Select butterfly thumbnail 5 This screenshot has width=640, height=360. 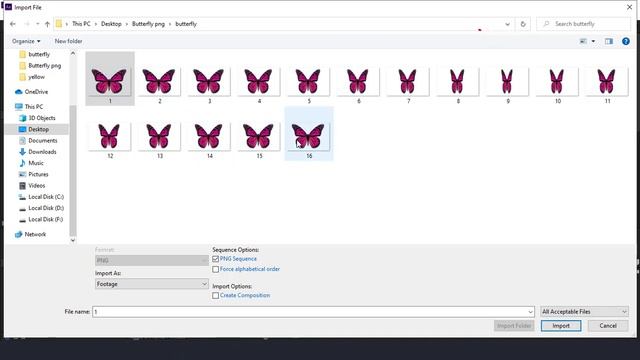[308, 81]
